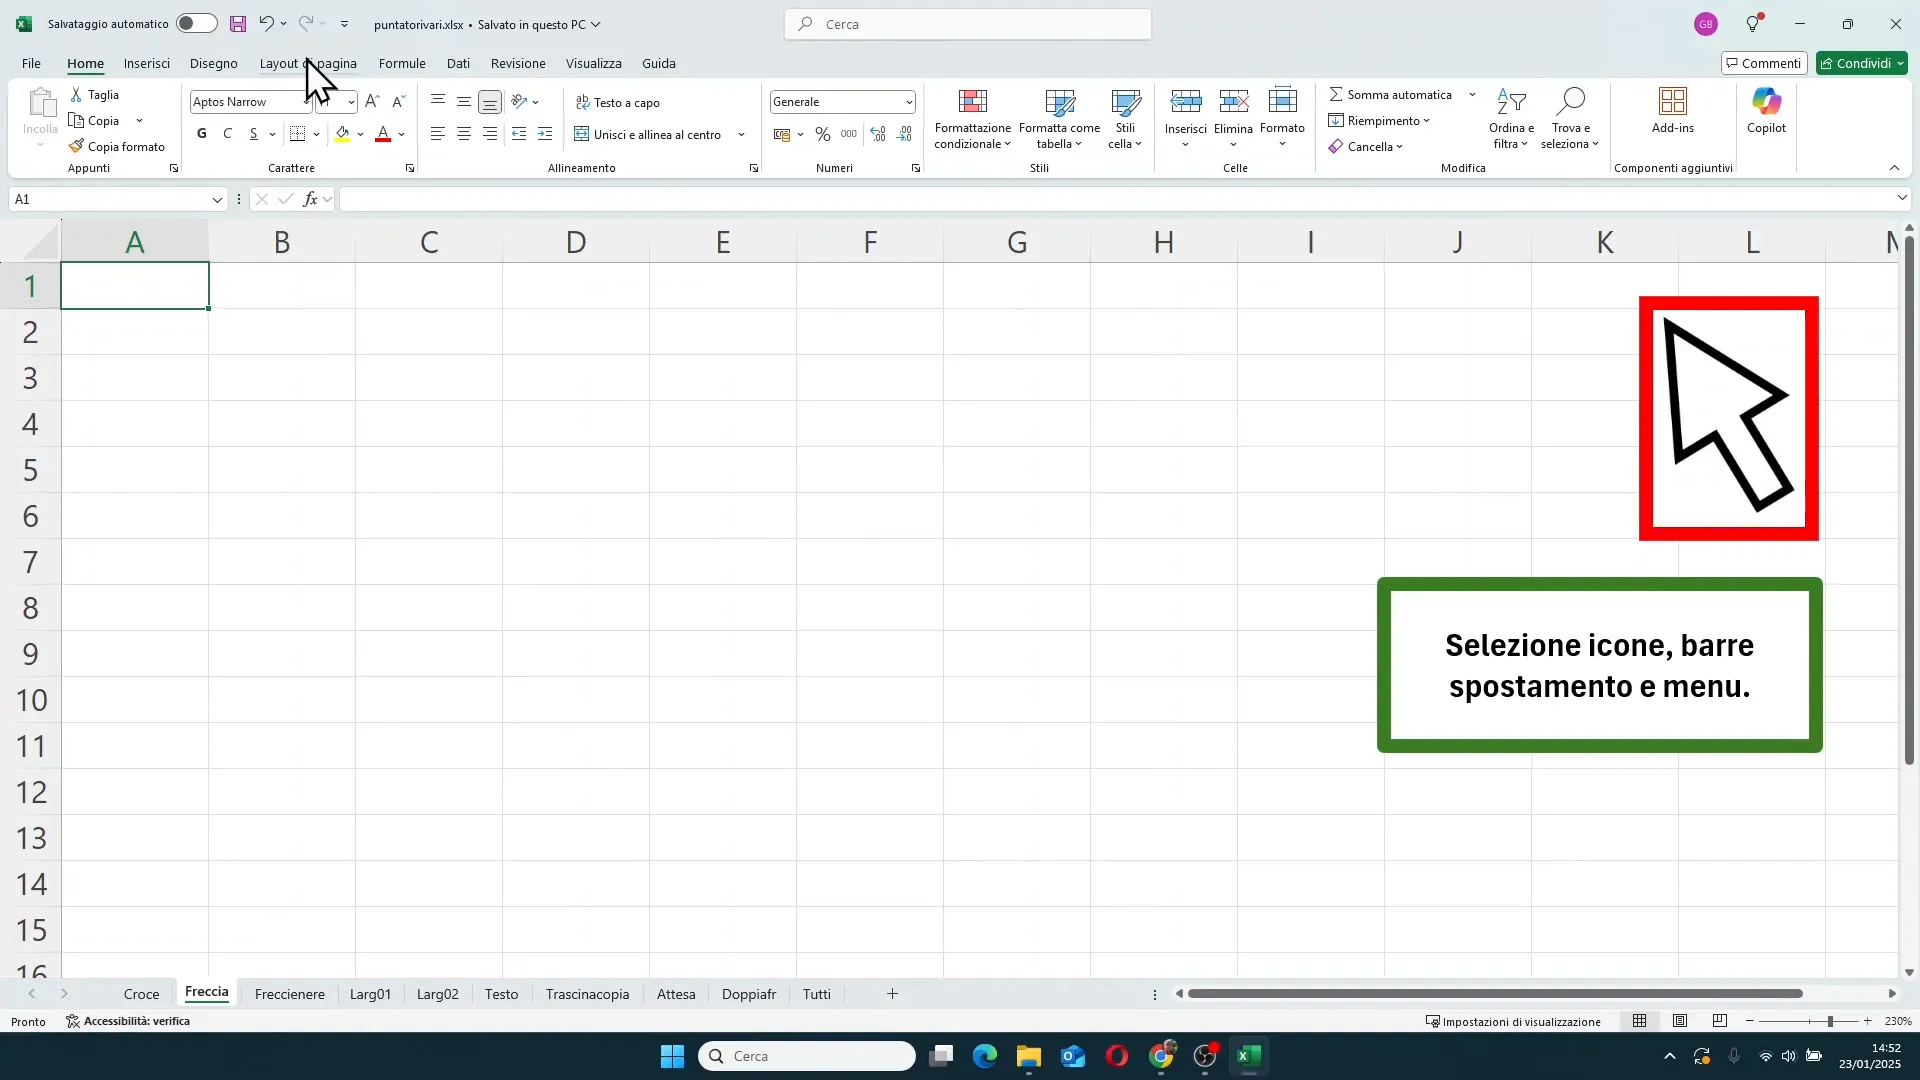Open the Riempimento fill dropdown
Screen dimensions: 1920x1080
coord(1379,121)
